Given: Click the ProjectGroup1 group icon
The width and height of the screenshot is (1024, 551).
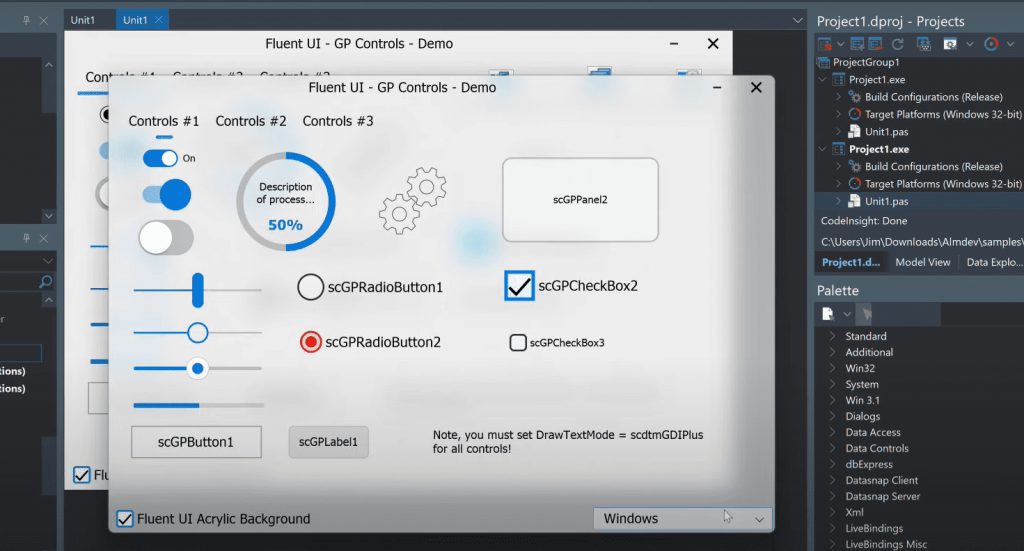Looking at the screenshot, I should pos(824,62).
